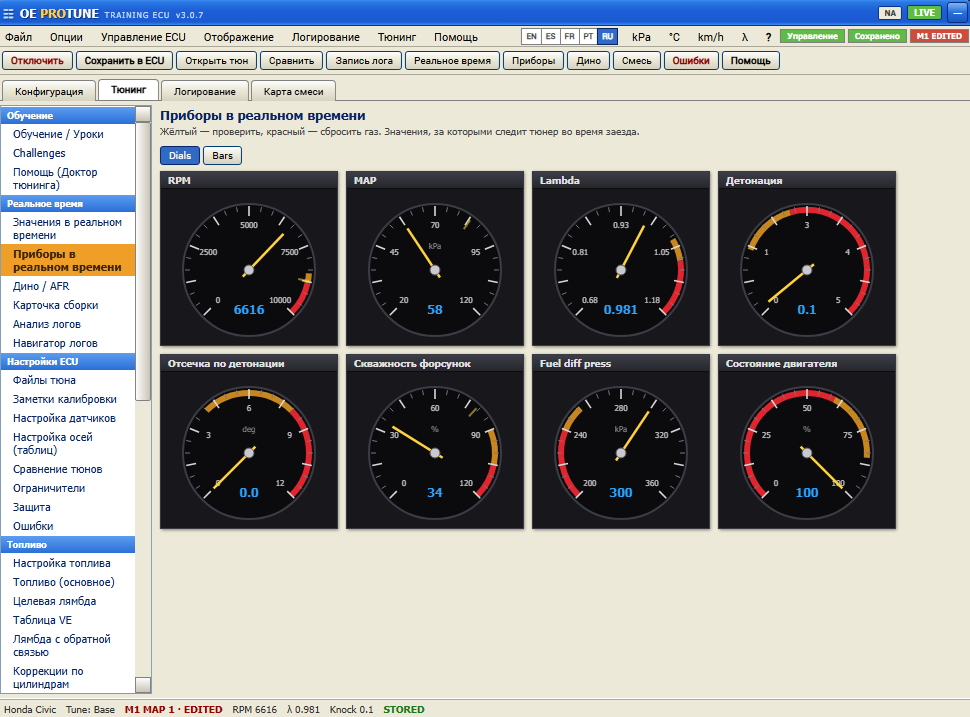The image size is (970, 717).
Task: Open the Помощь menu in menu bar
Action: (x=456, y=37)
